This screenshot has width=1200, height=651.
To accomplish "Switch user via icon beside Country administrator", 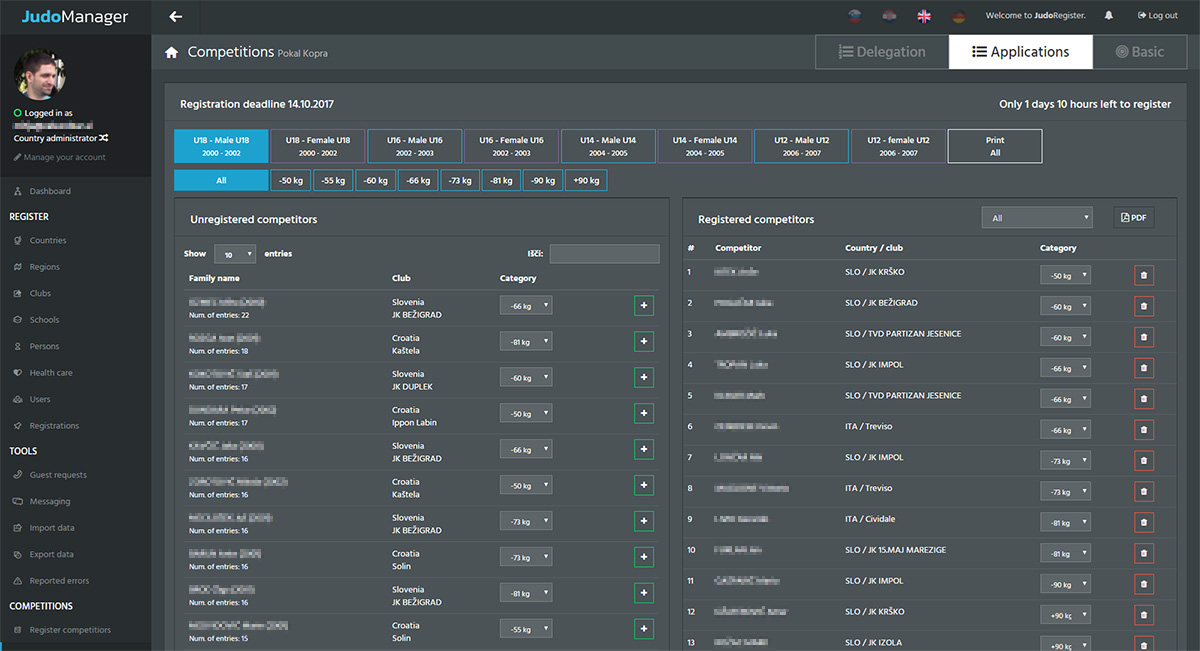I will (104, 138).
